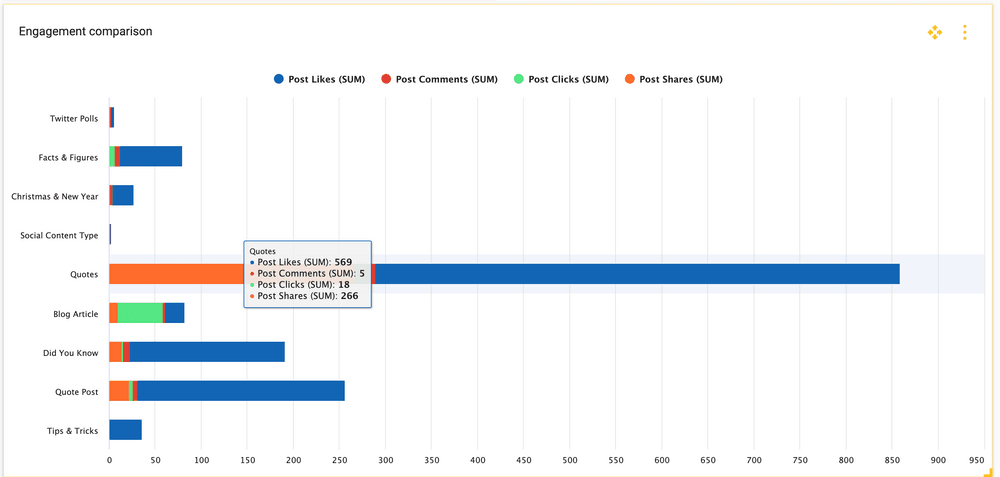This screenshot has height=477, width=1000.
Task: Click the blue Facts & Figures bar segment
Action: 150,157
